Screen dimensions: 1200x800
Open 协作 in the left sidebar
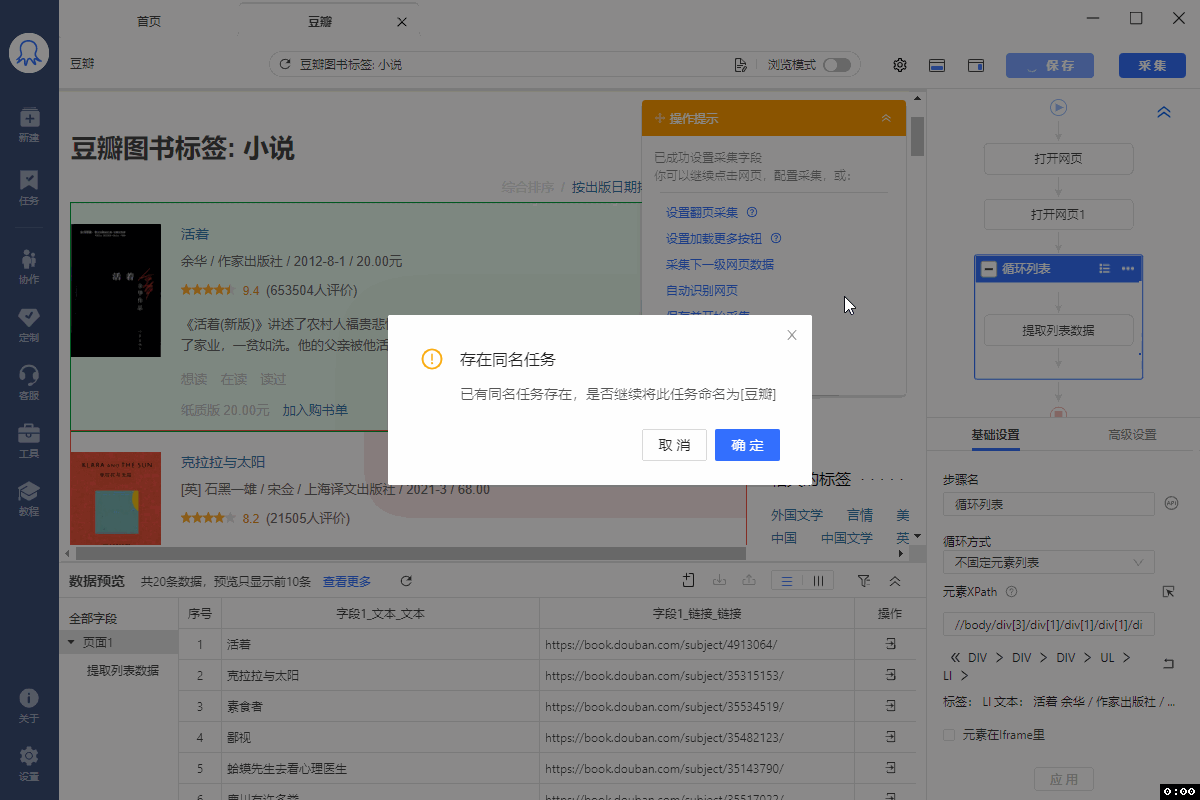click(29, 267)
